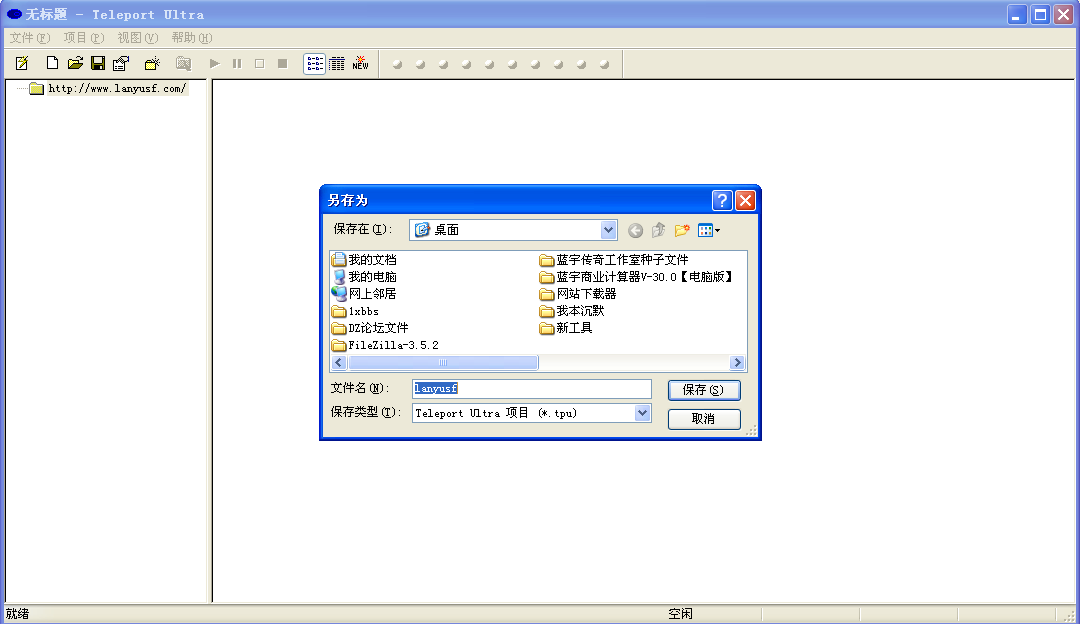Go up one folder level in dialog
Image resolution: width=1080 pixels, height=624 pixels.
point(658,230)
